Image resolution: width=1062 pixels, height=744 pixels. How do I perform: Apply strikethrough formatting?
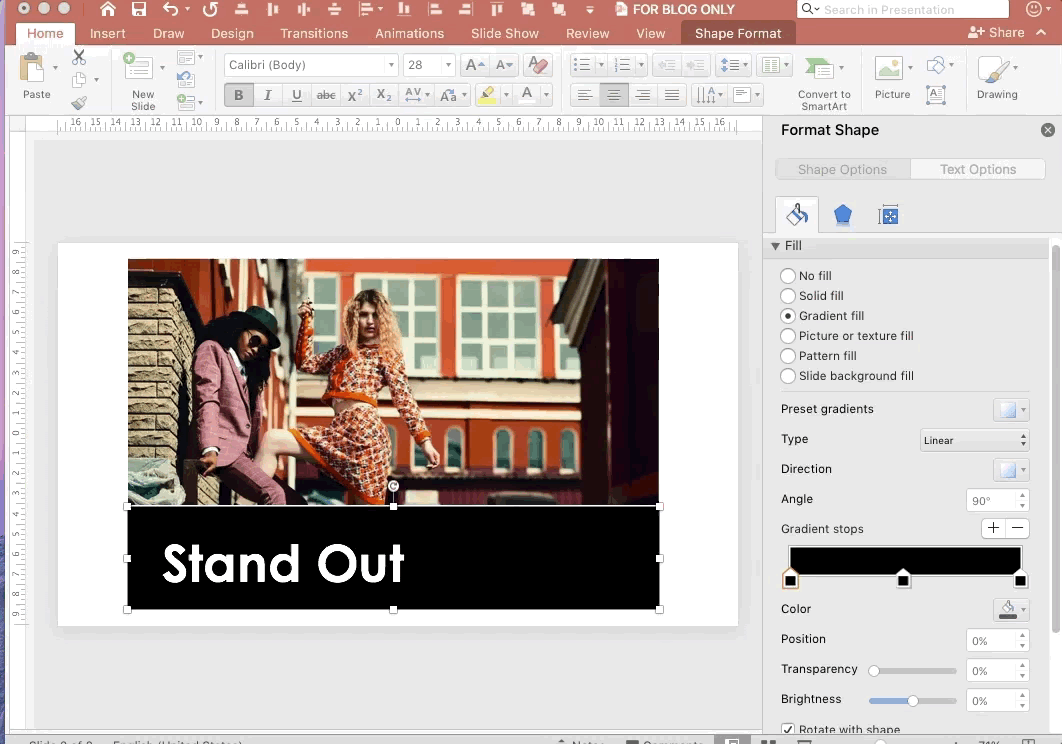tap(326, 95)
